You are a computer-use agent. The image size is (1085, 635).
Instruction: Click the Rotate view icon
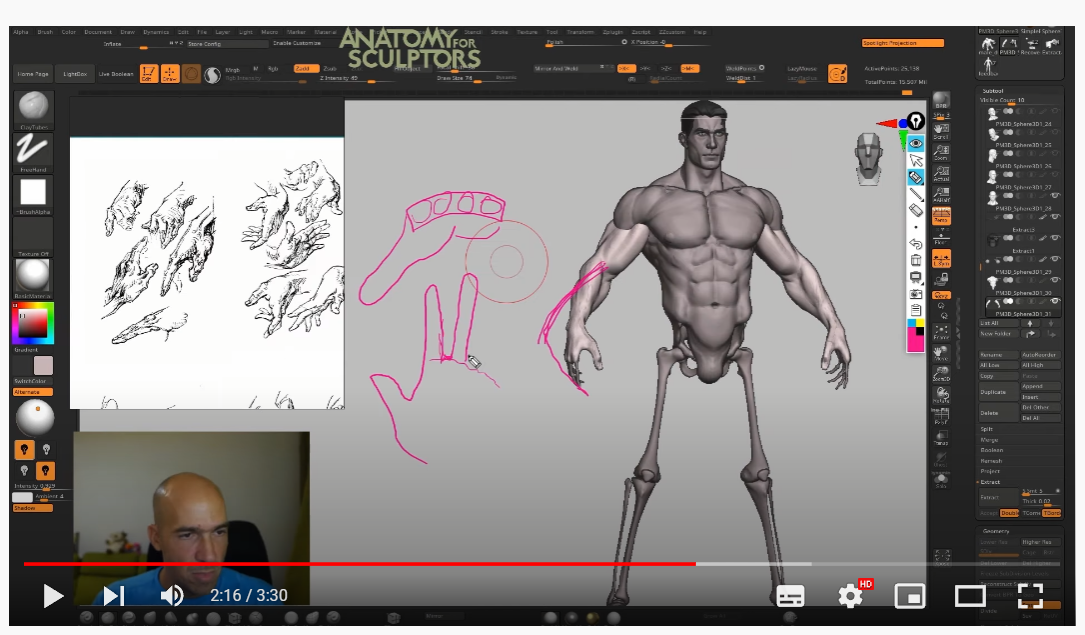click(x=941, y=395)
